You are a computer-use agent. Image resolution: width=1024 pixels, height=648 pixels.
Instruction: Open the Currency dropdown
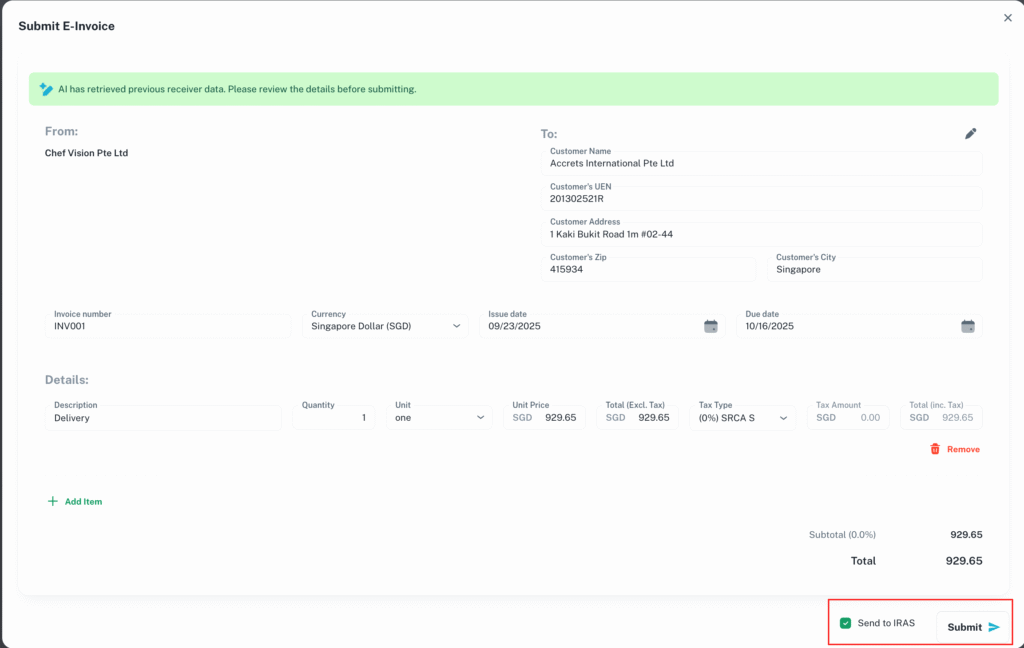385,325
